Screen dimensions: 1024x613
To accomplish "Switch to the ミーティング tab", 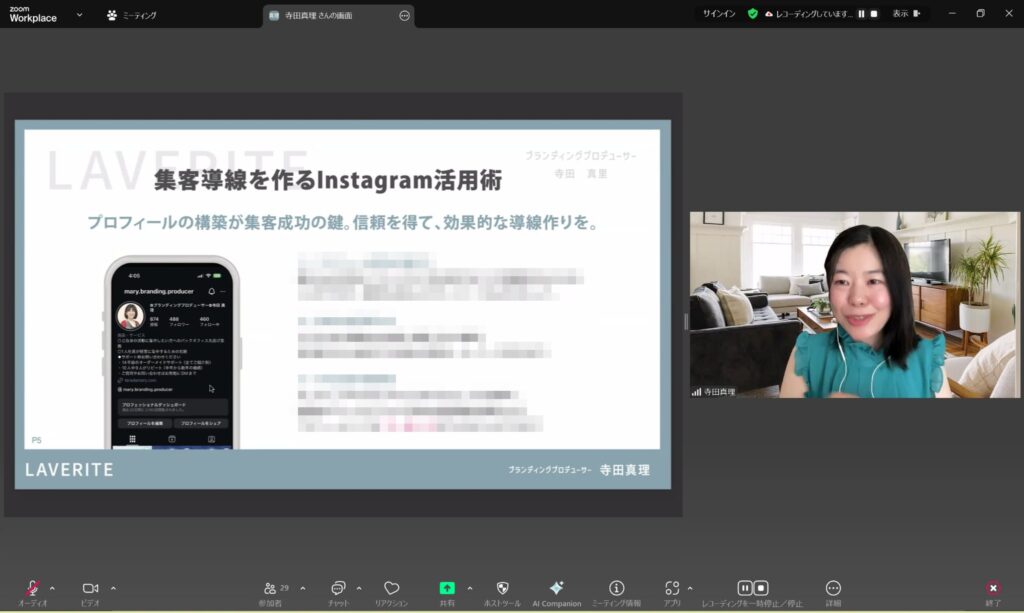I will [131, 15].
